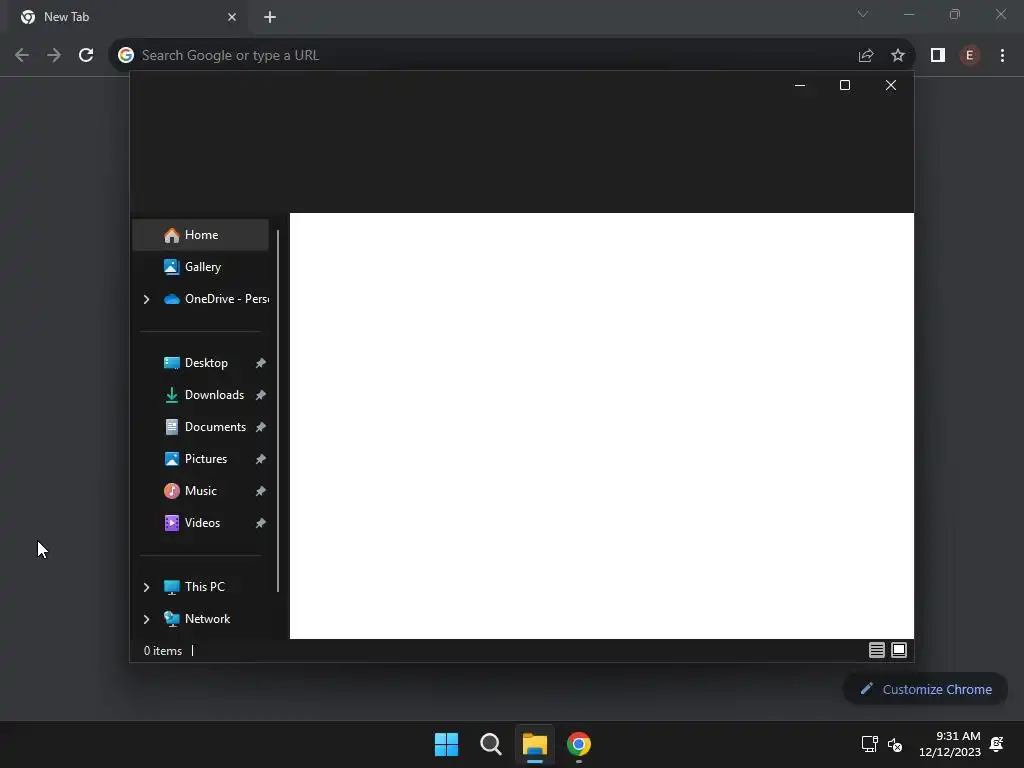Click the Chrome taskbar icon
The width and height of the screenshot is (1024, 768).
(579, 744)
